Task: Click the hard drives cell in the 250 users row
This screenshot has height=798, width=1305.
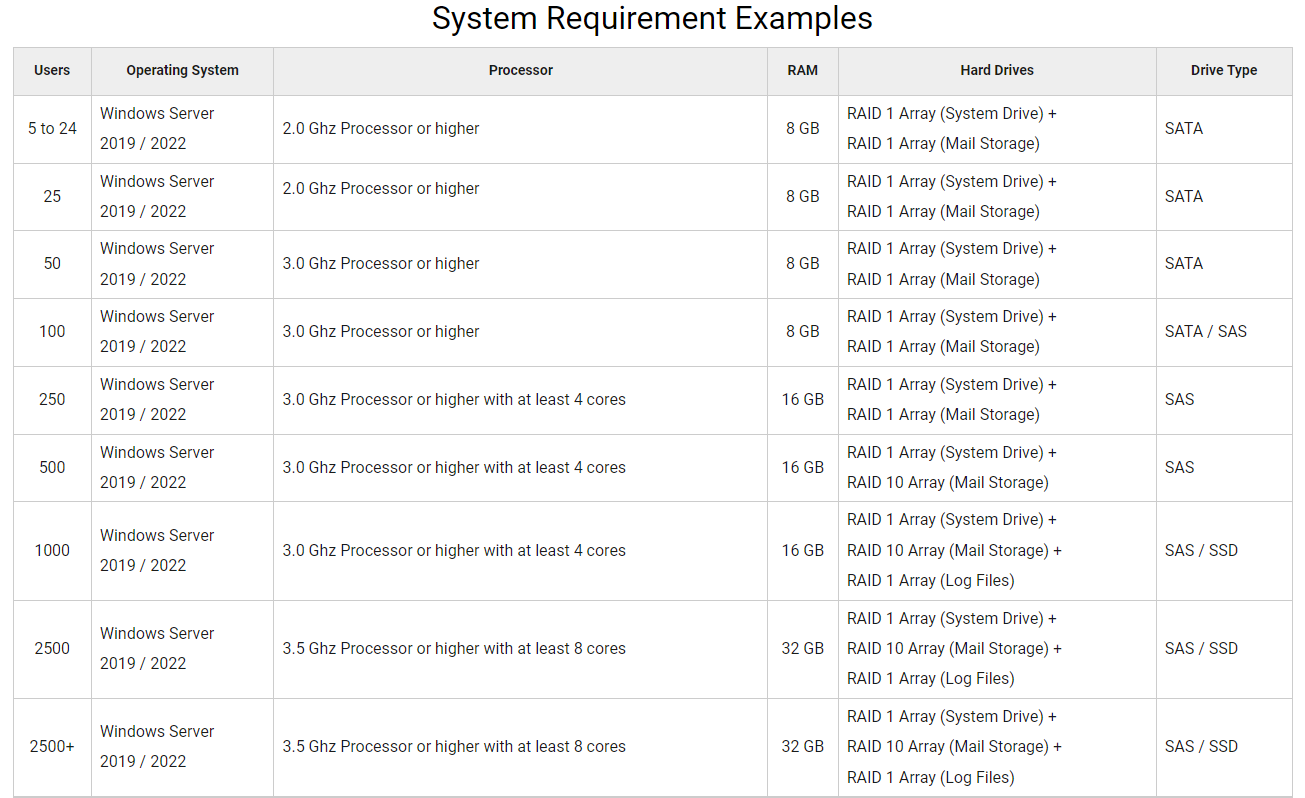Action: pos(997,400)
